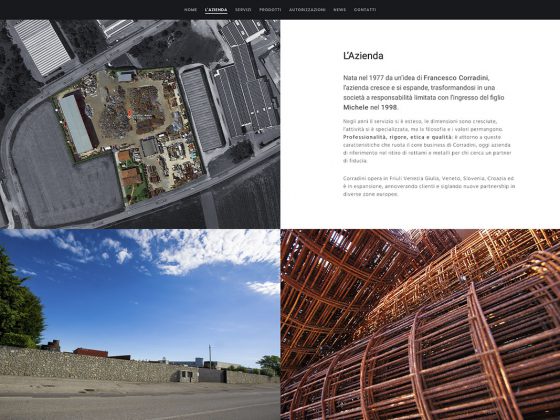Open the Autorizzazioni menu item
Viewport: 560px width, 420px height.
tap(307, 10)
